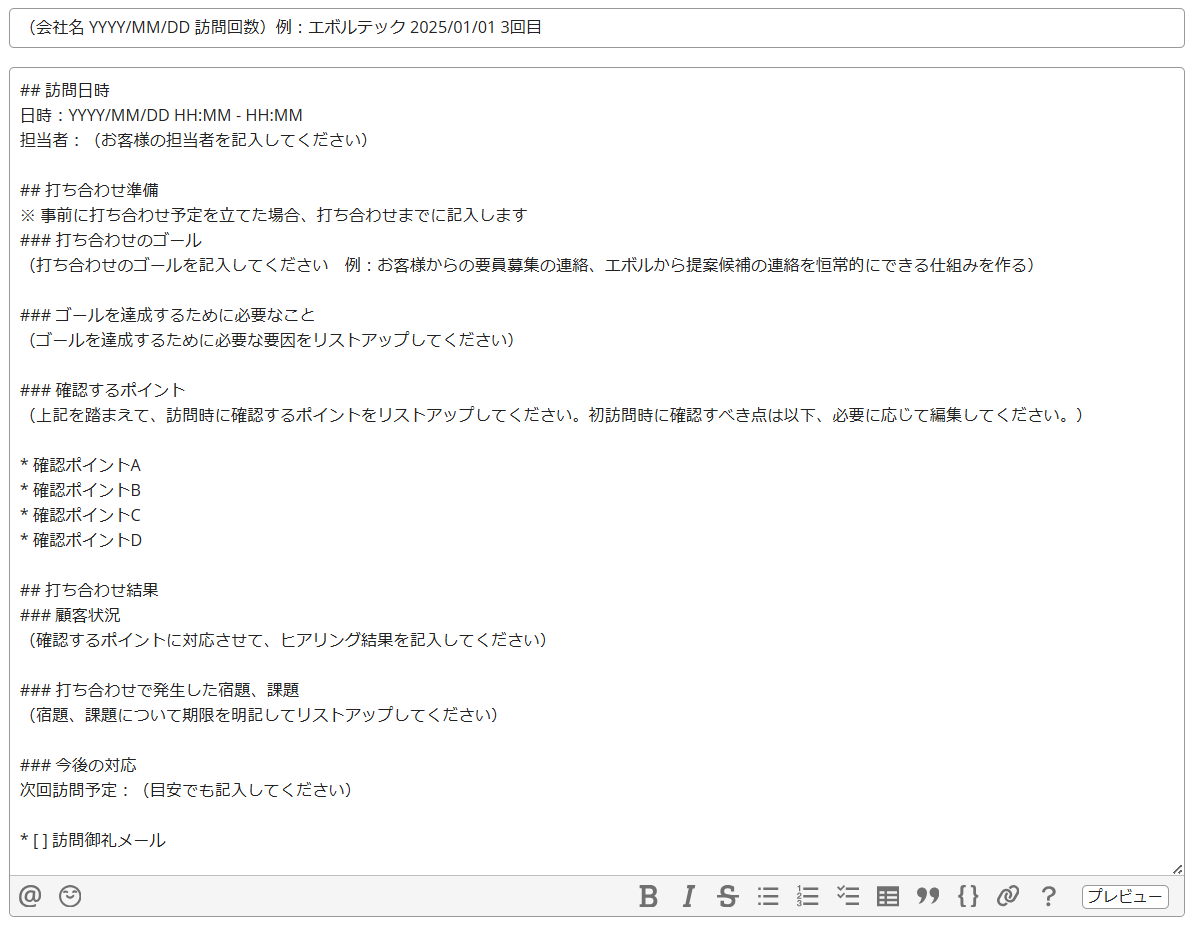Insert a bulleted list
The height and width of the screenshot is (932, 1193).
767,896
